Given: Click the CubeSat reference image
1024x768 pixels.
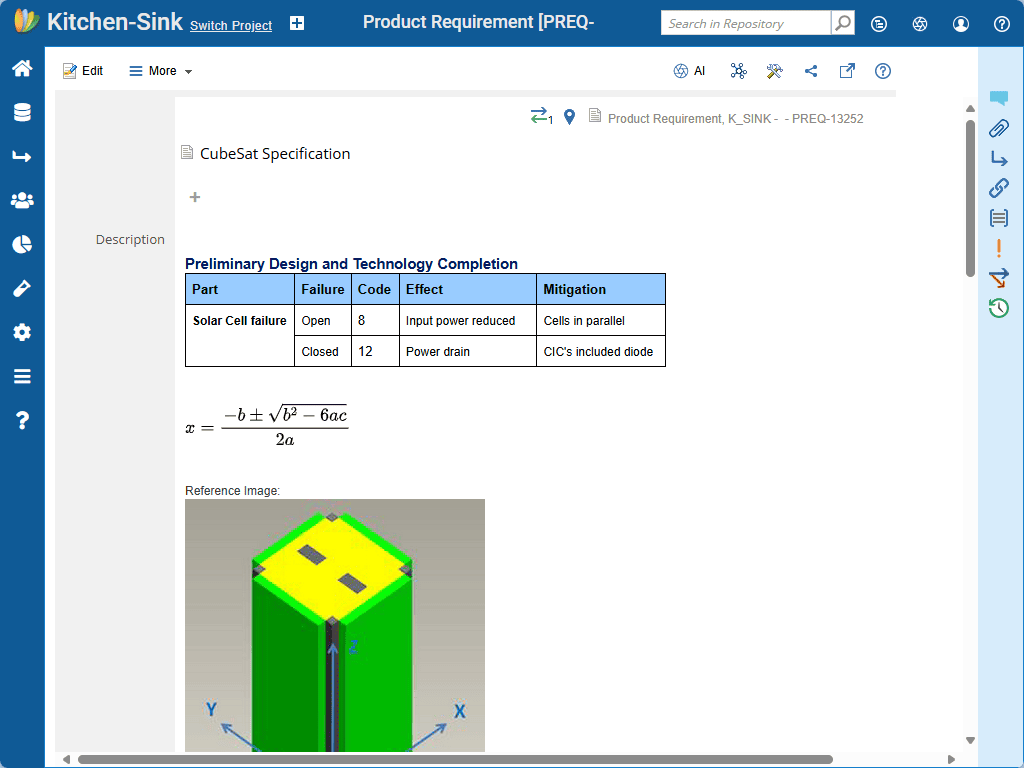Looking at the screenshot, I should (x=334, y=625).
